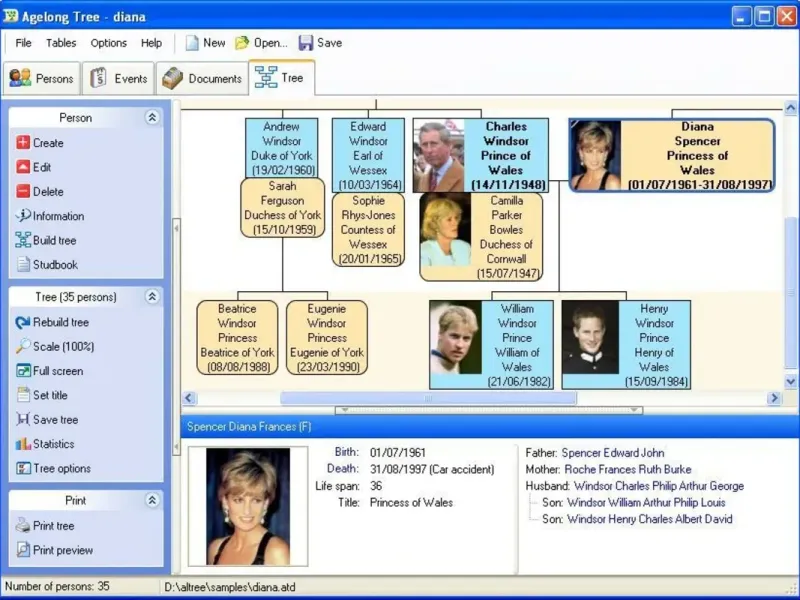Click the Events tab scroll icon
Image resolution: width=800 pixels, height=600 pixels.
pyautogui.click(x=98, y=78)
